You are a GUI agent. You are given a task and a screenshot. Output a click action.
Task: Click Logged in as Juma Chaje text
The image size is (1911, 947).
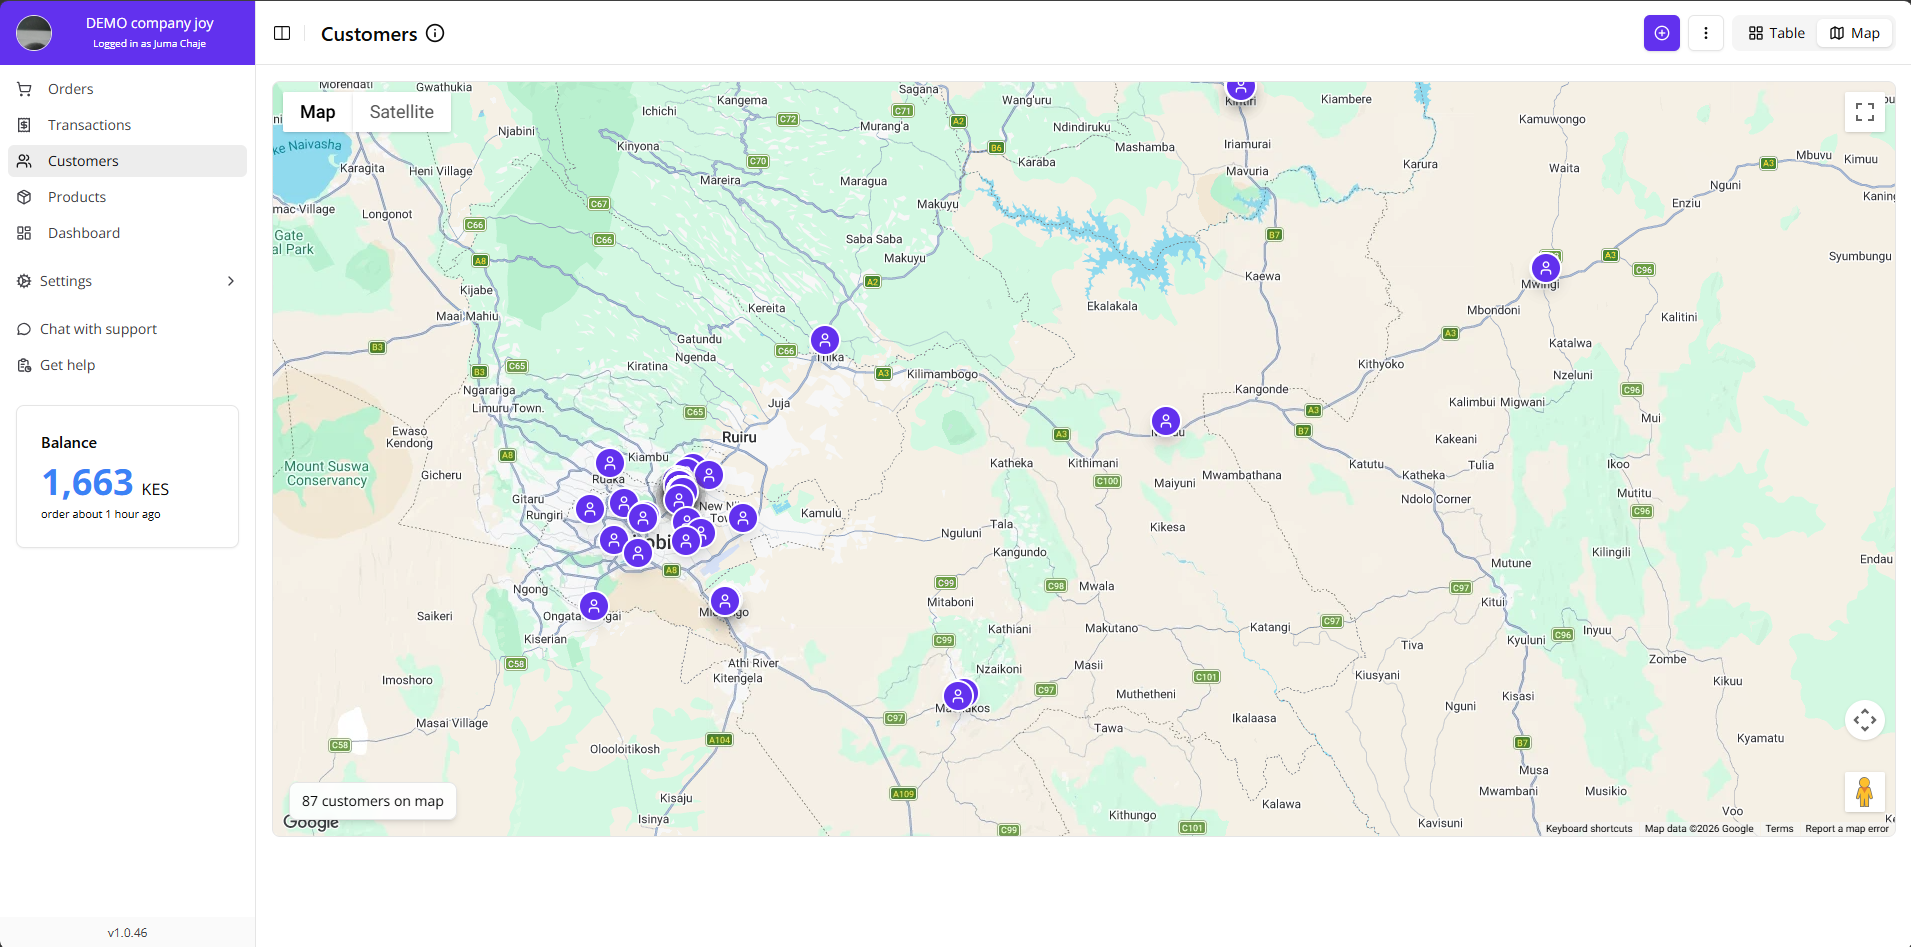[x=150, y=44]
